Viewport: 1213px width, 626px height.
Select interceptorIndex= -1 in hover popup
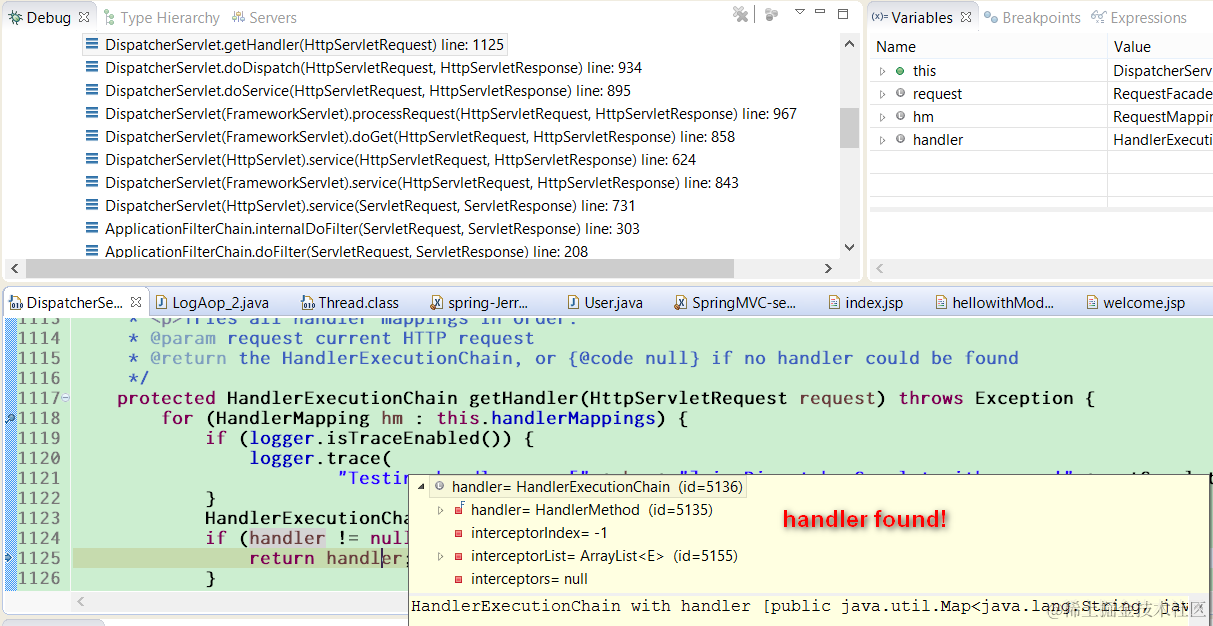click(x=539, y=533)
